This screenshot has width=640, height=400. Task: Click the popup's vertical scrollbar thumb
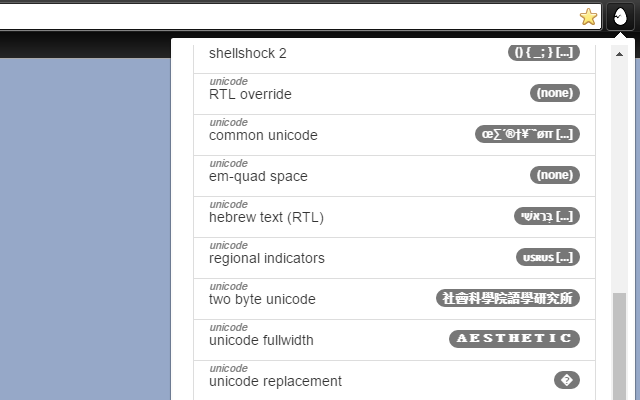point(620,345)
